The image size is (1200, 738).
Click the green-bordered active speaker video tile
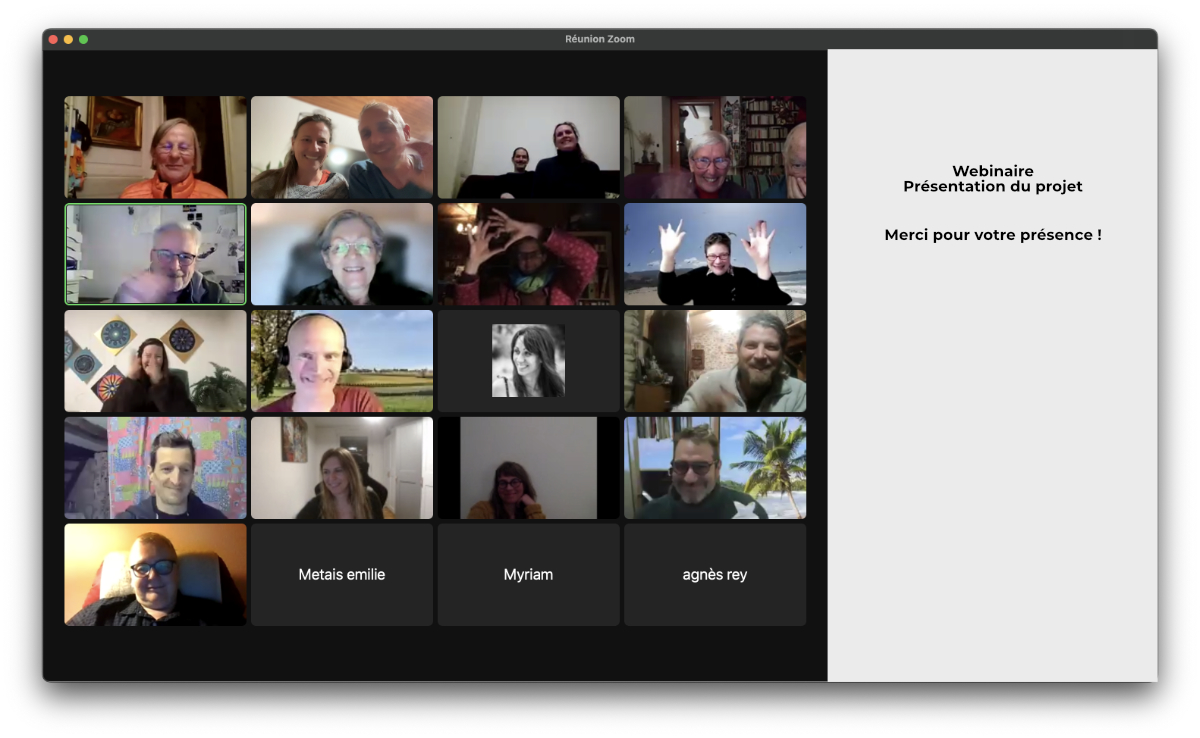(155, 254)
